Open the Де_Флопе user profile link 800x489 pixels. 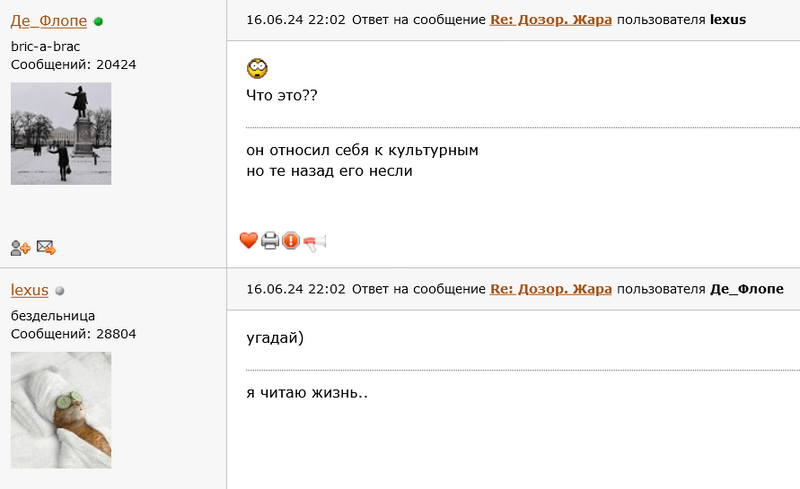pyautogui.click(x=48, y=20)
